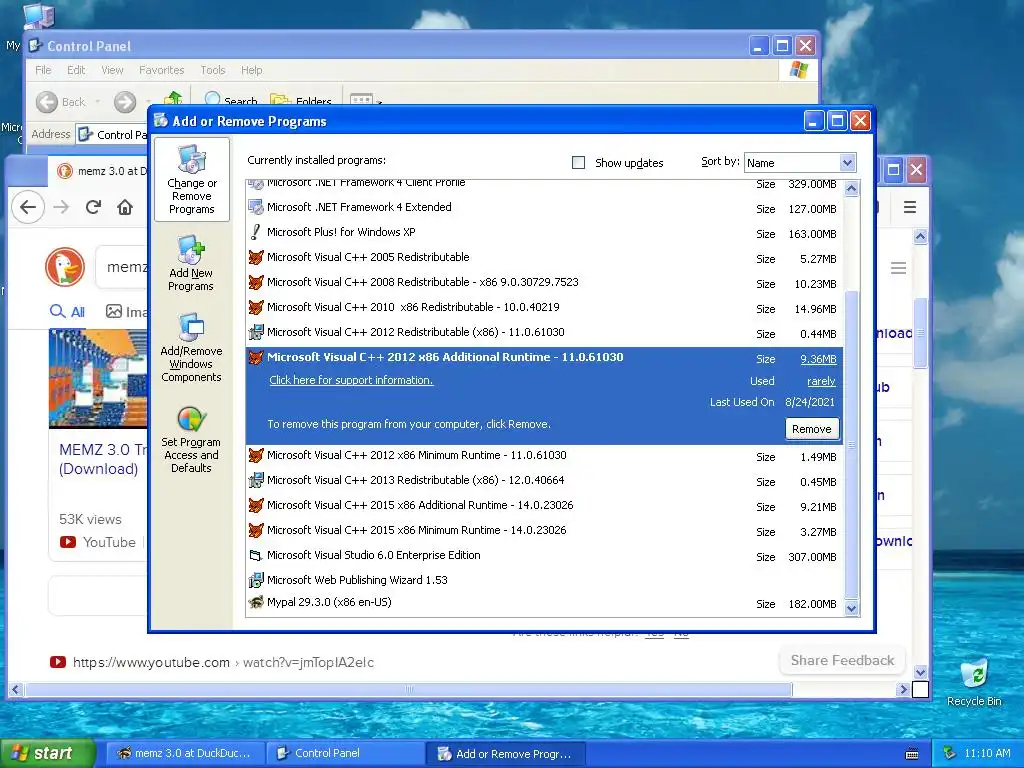Viewport: 1024px width, 768px height.
Task: Open Edit menu in Control Panel
Action: [x=76, y=70]
